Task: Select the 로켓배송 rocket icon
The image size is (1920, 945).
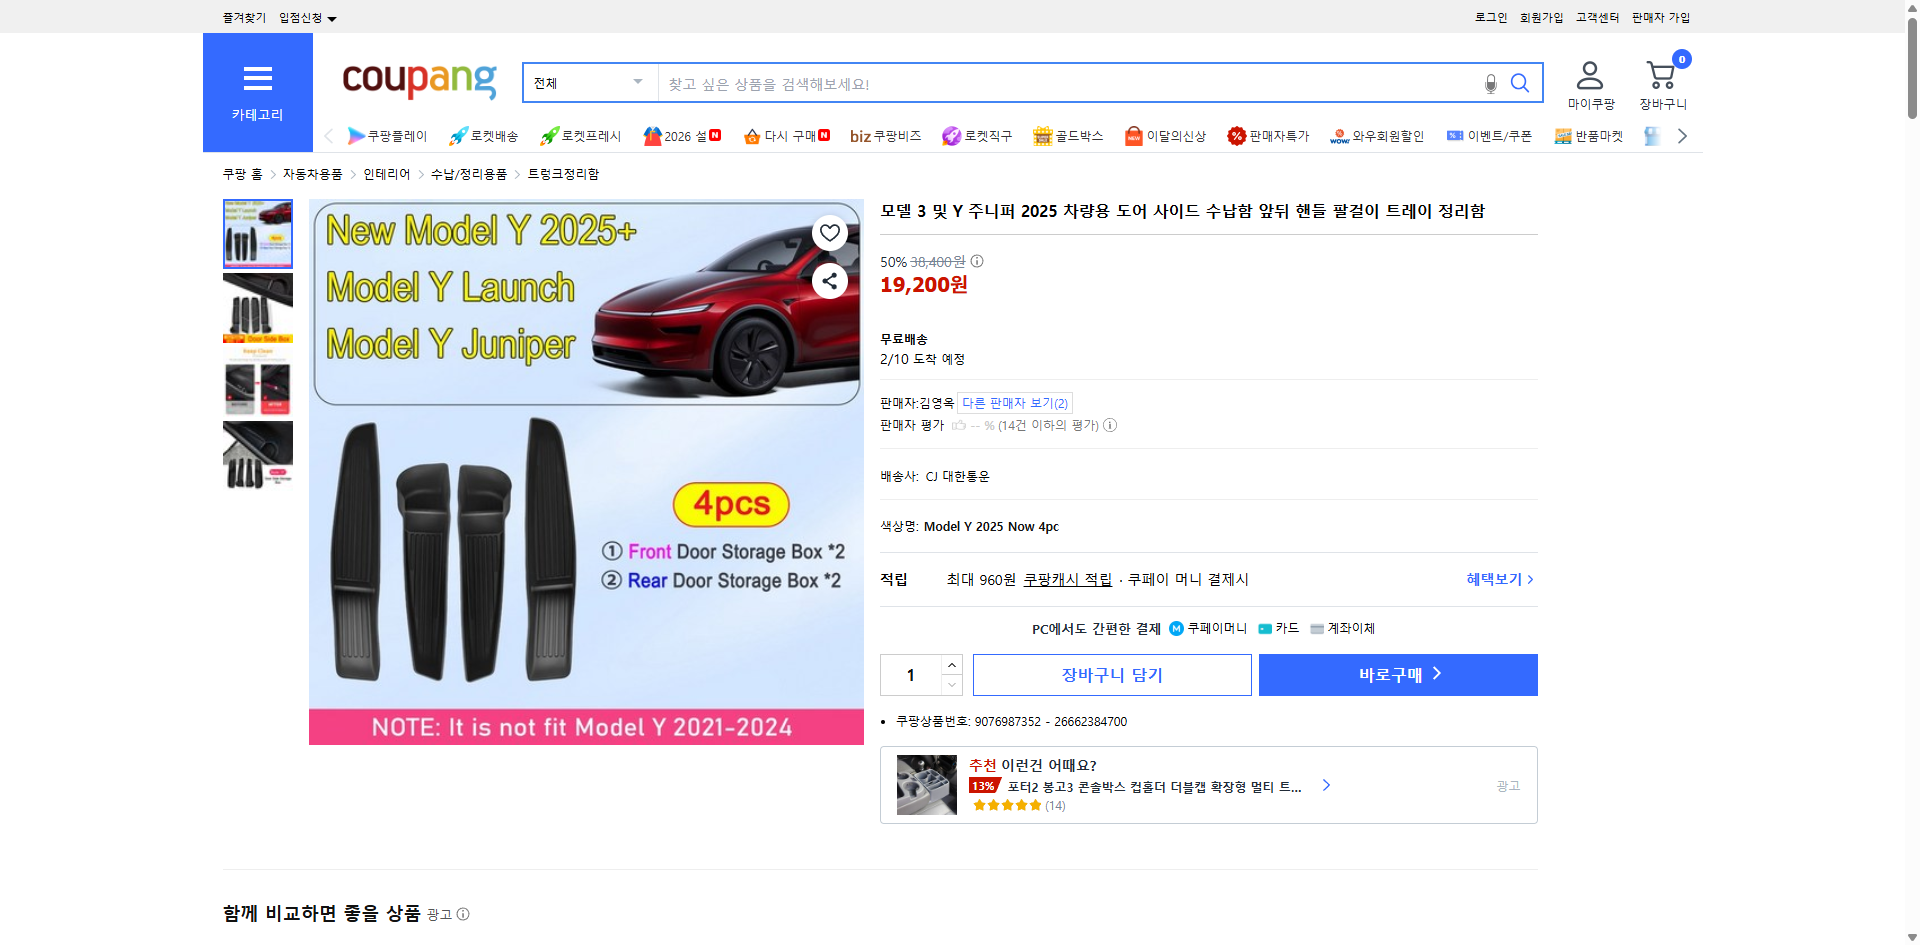Action: click(x=458, y=135)
